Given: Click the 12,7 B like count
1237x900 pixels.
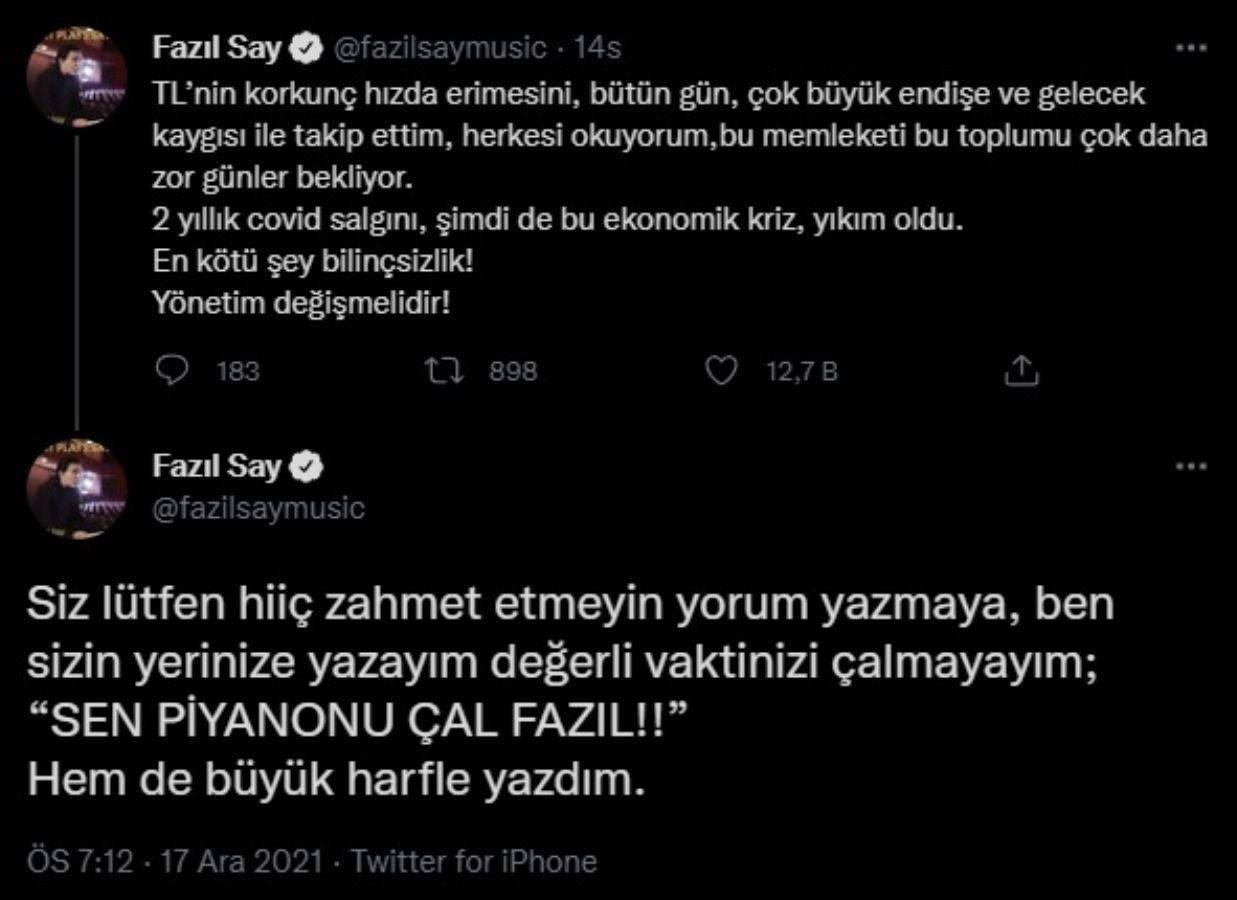Looking at the screenshot, I should point(801,372).
